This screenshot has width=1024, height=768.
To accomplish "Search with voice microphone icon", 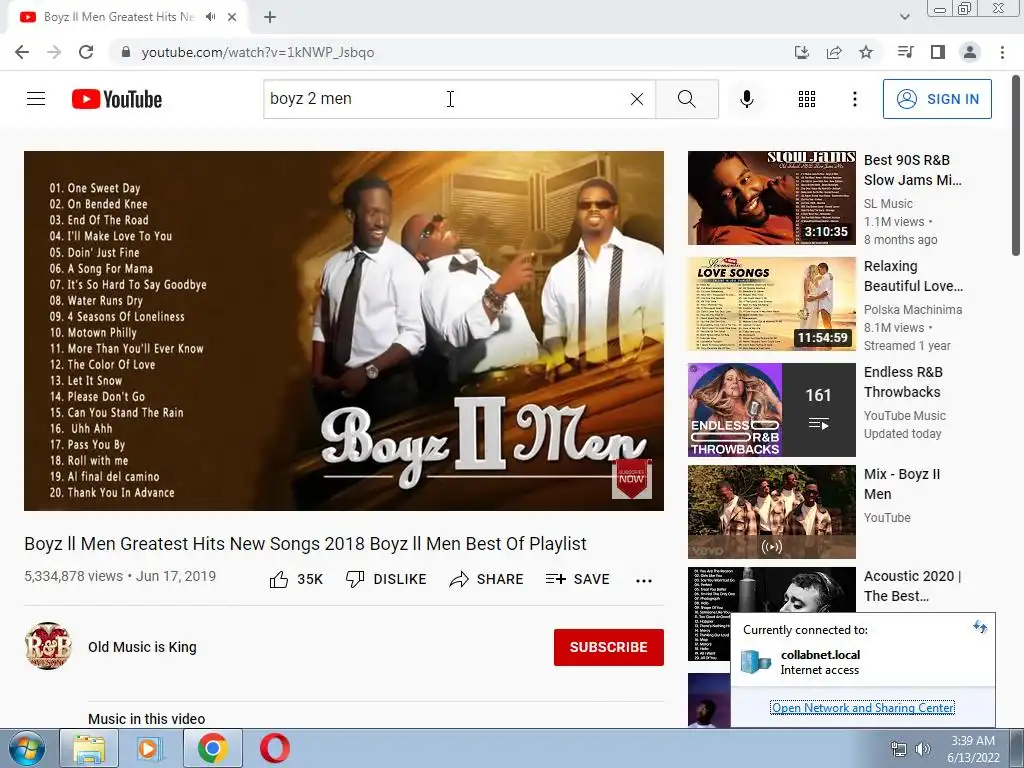I will [x=747, y=99].
